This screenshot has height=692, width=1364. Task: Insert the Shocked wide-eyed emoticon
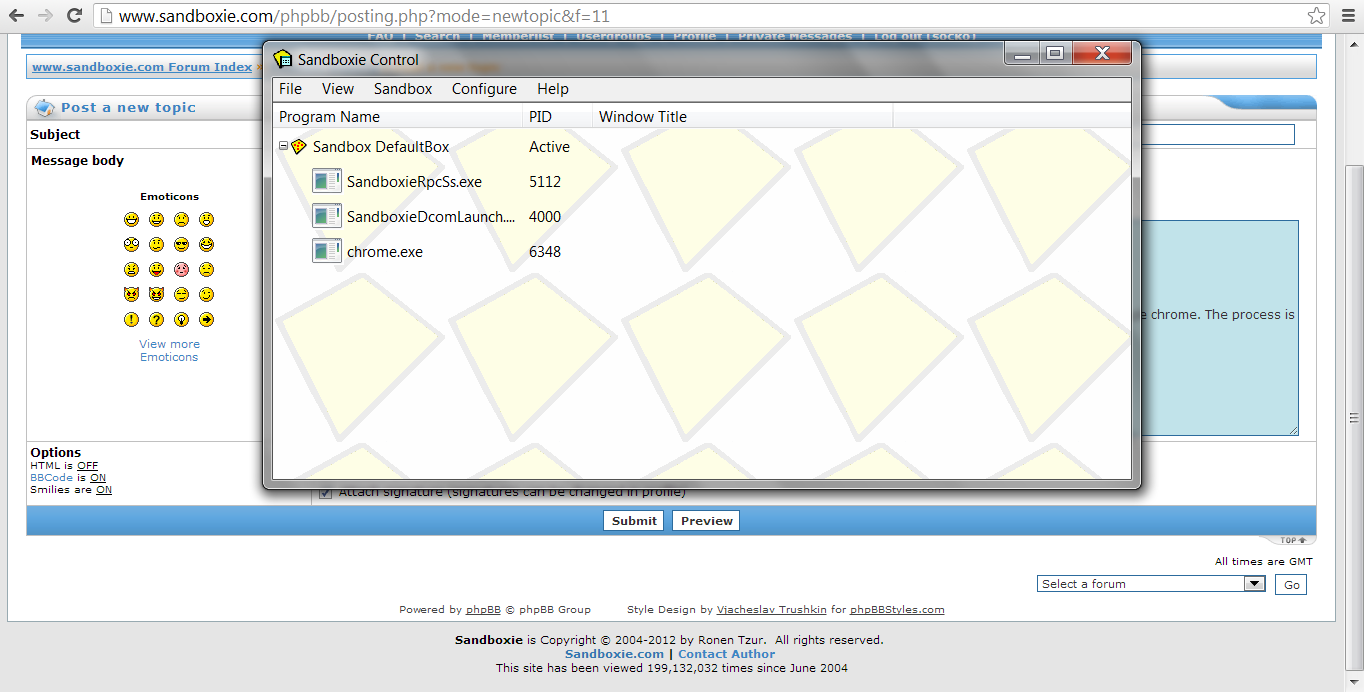pyautogui.click(x=131, y=244)
